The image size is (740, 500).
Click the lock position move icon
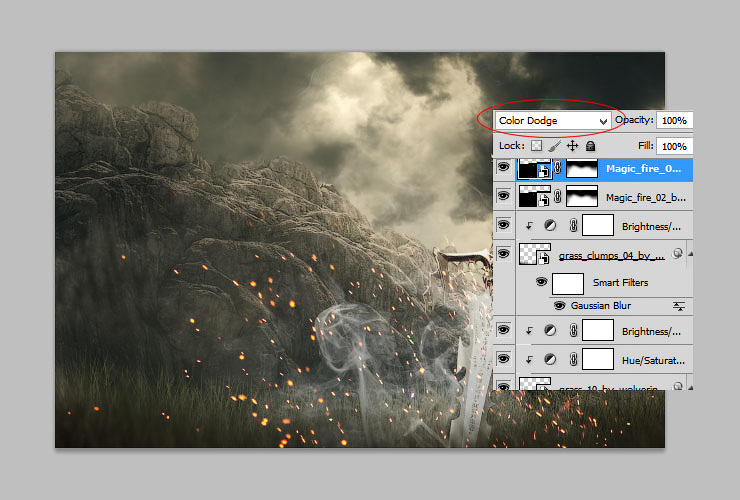(572, 146)
